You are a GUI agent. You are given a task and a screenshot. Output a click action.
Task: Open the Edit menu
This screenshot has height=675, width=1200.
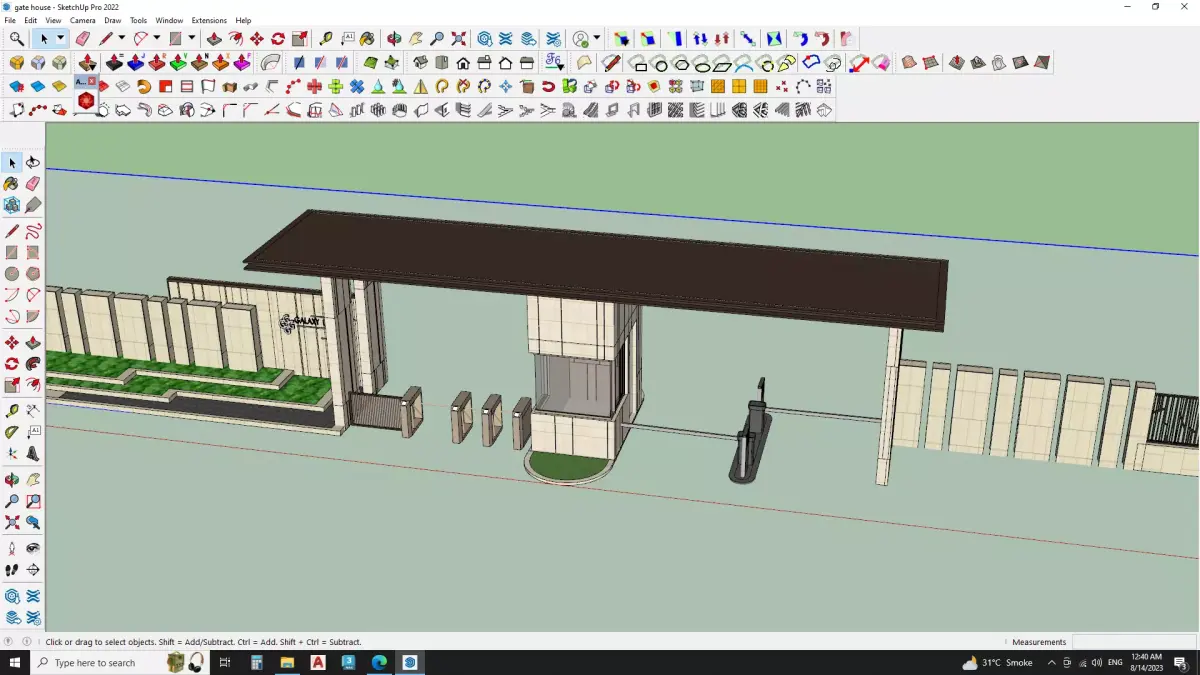coord(31,20)
